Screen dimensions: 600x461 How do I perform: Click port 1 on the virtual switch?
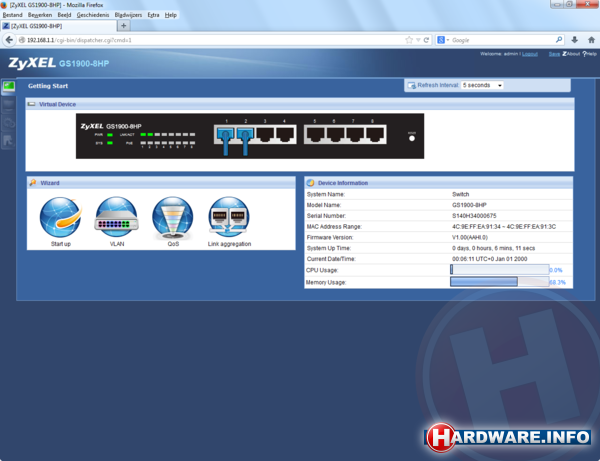[224, 135]
